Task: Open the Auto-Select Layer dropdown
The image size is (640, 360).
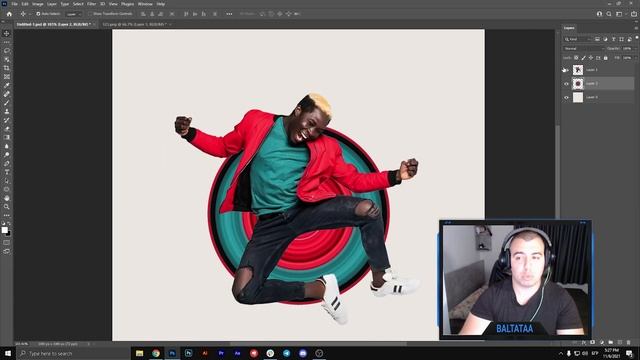Action: pos(74,14)
